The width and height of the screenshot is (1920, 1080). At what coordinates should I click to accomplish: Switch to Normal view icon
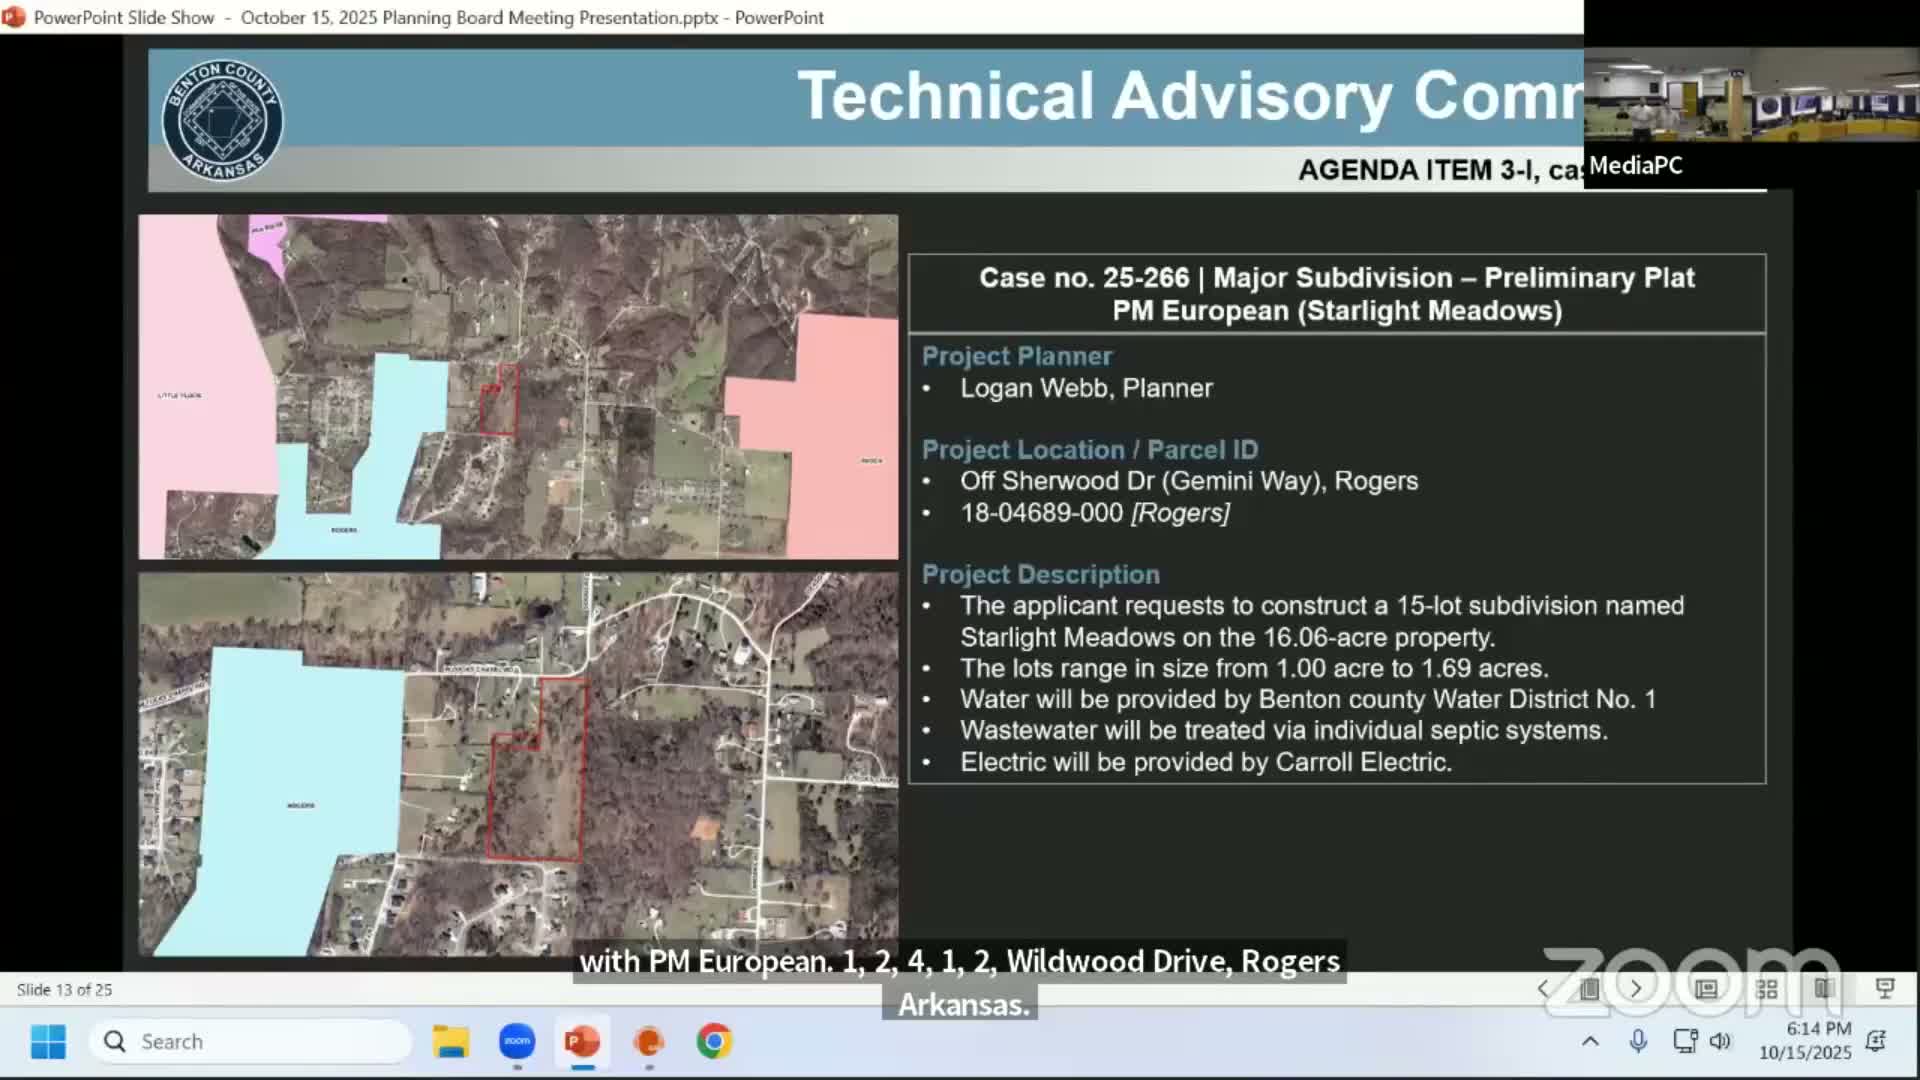[x=1706, y=989]
